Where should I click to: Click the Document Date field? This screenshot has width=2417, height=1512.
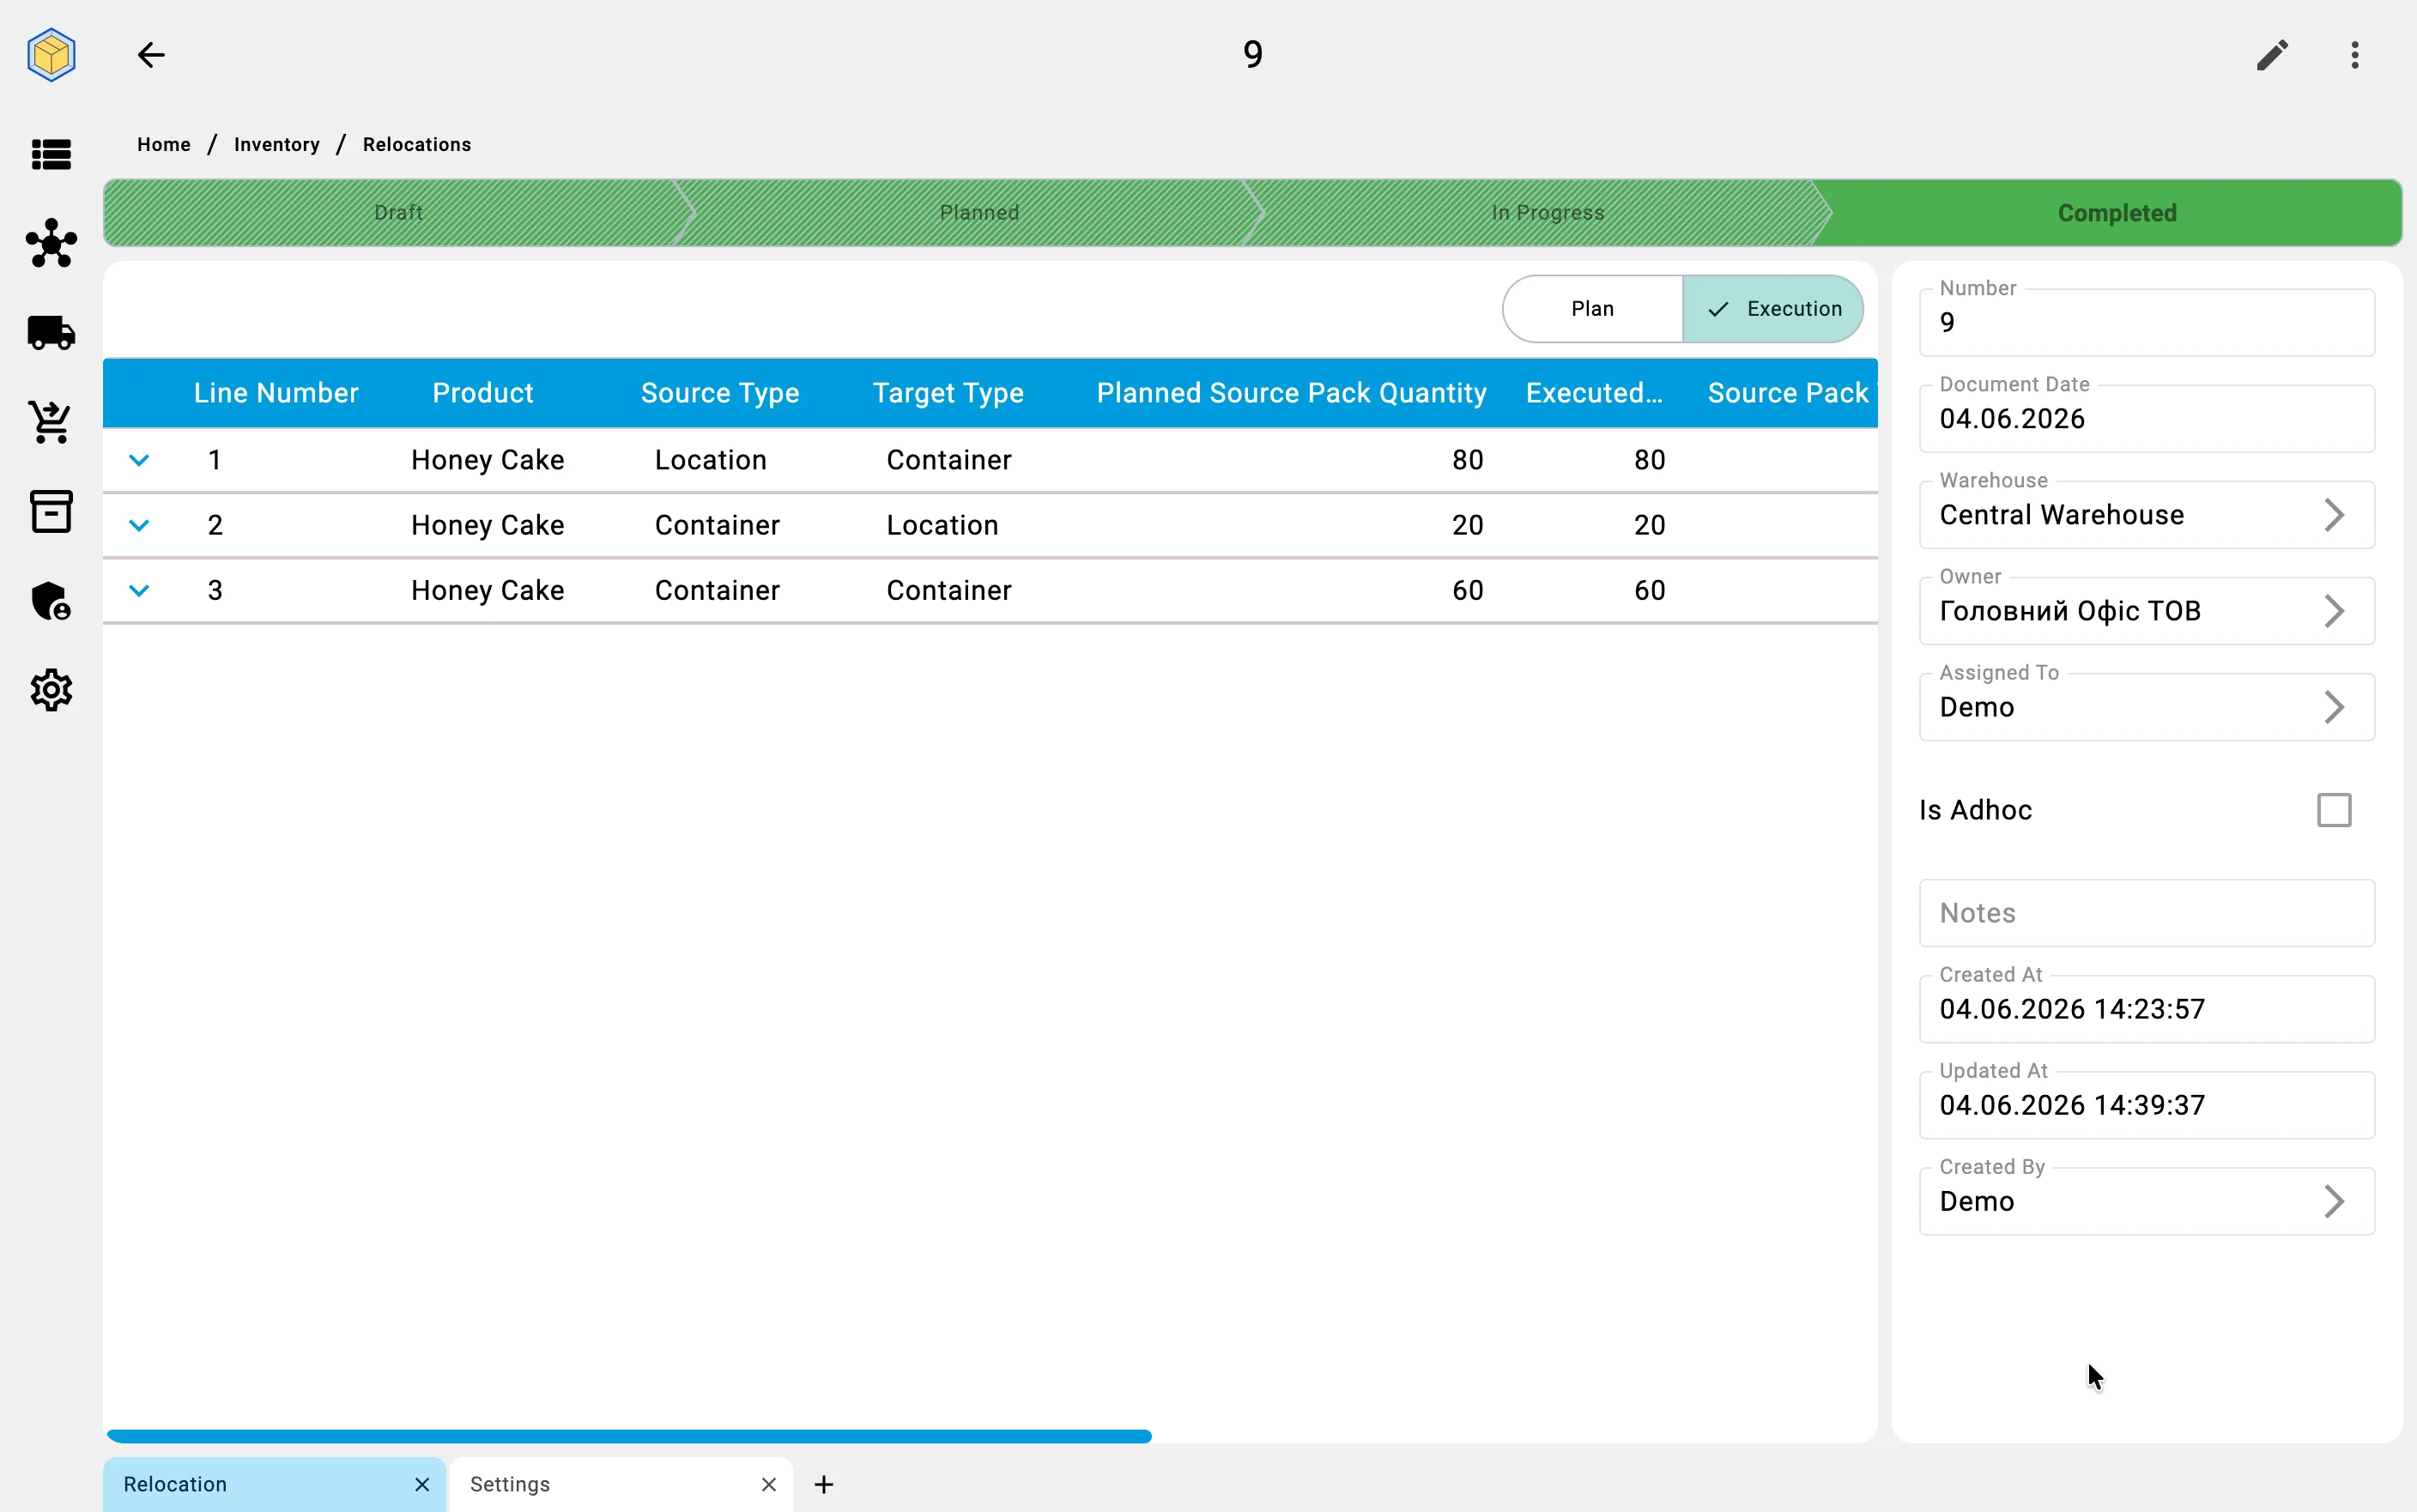(2146, 419)
